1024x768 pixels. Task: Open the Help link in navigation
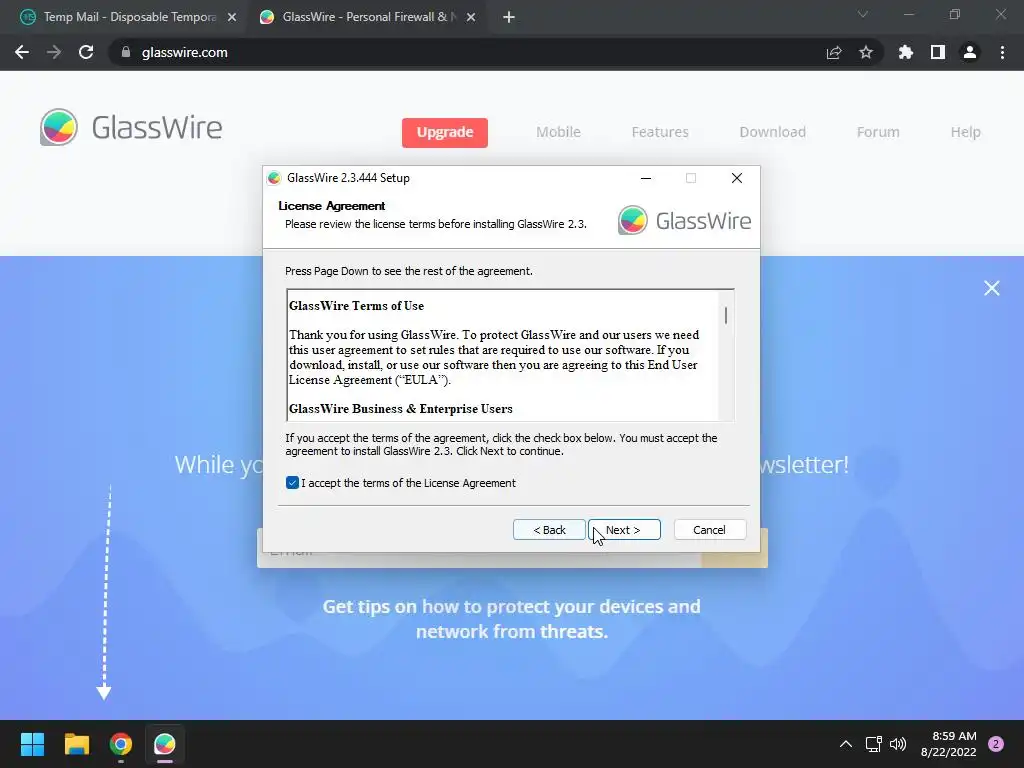click(965, 132)
